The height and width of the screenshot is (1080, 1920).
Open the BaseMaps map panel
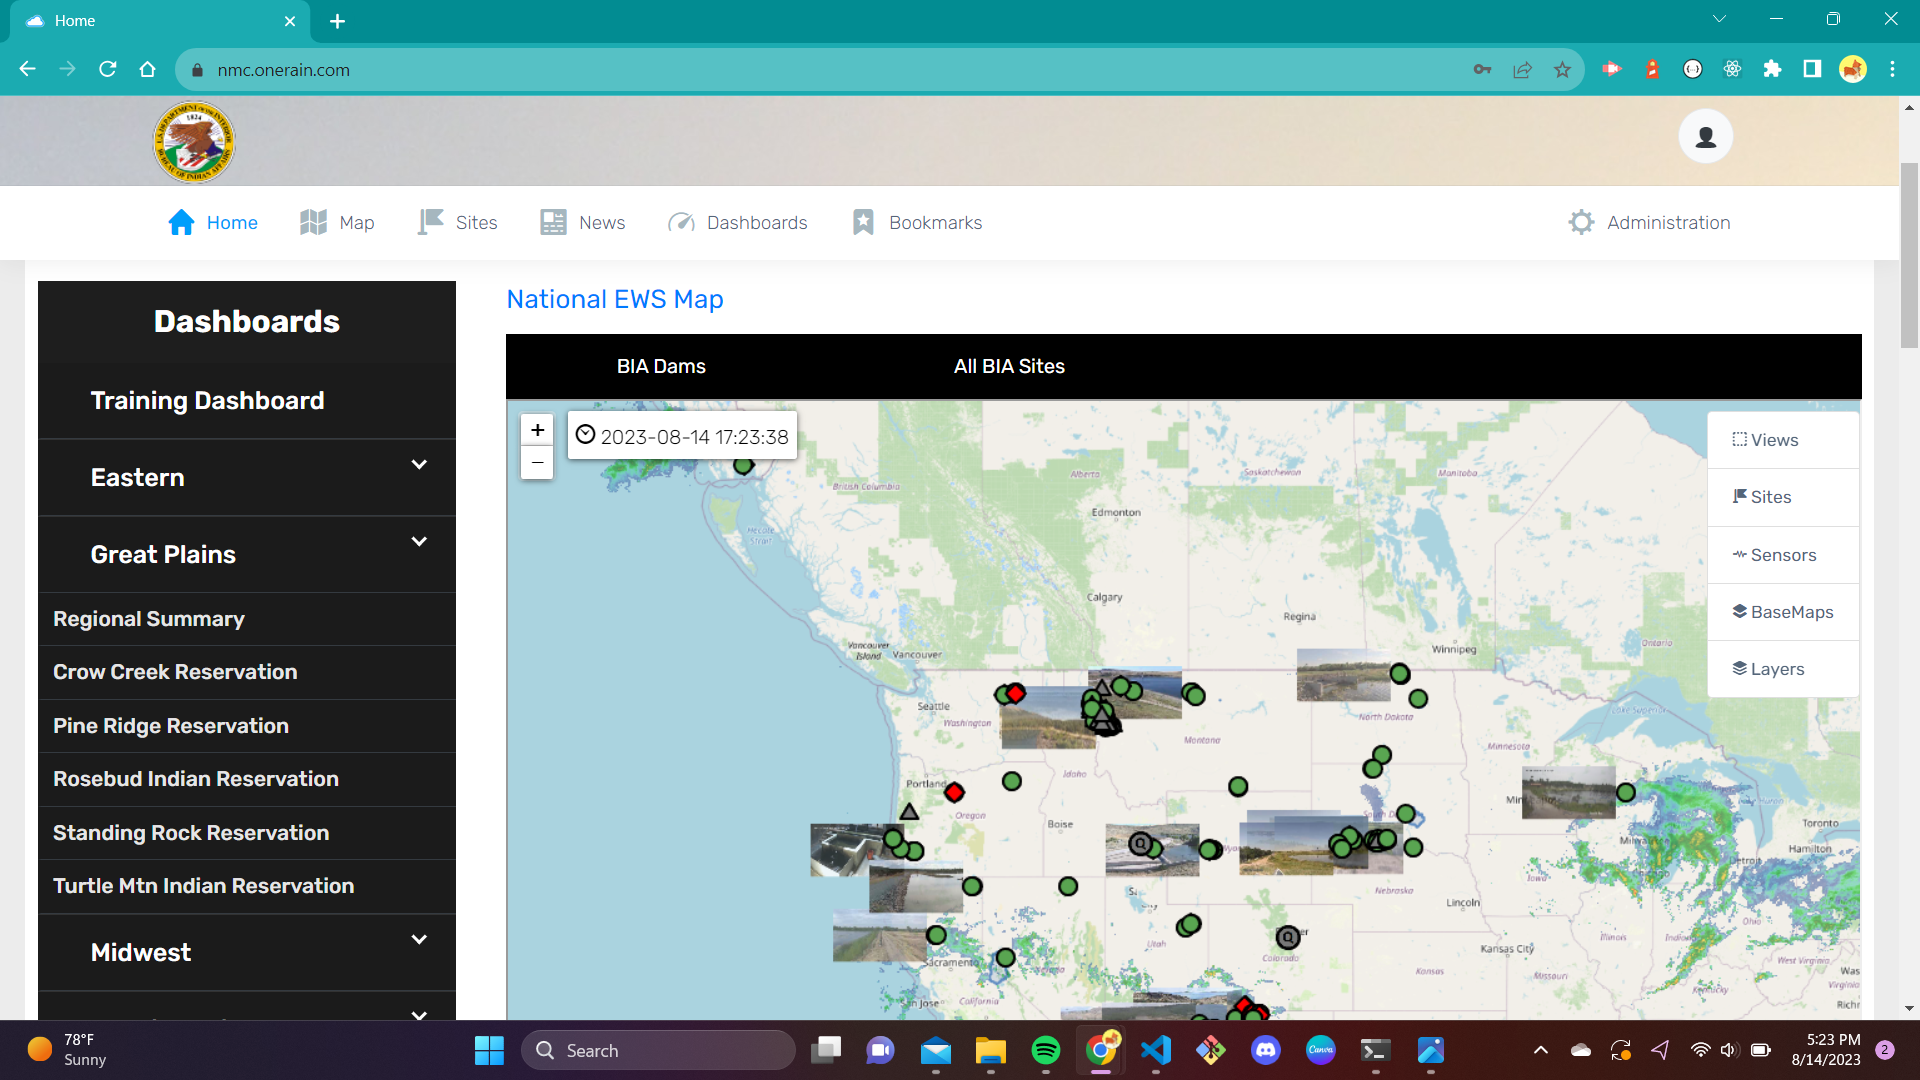1782,612
